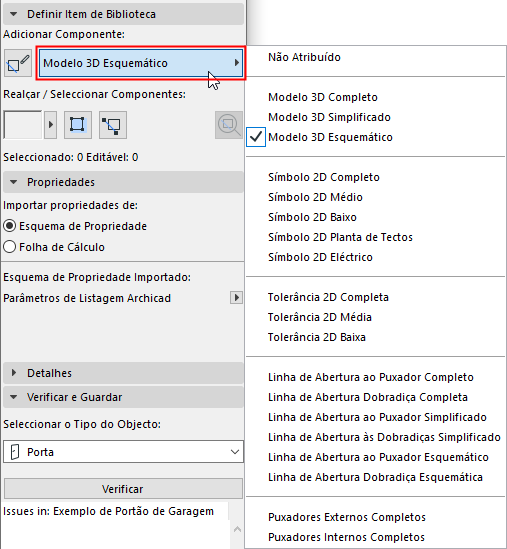Click the Parâmetros de Listagem Archicad text
Screen dimensions: 507x549
point(87,298)
